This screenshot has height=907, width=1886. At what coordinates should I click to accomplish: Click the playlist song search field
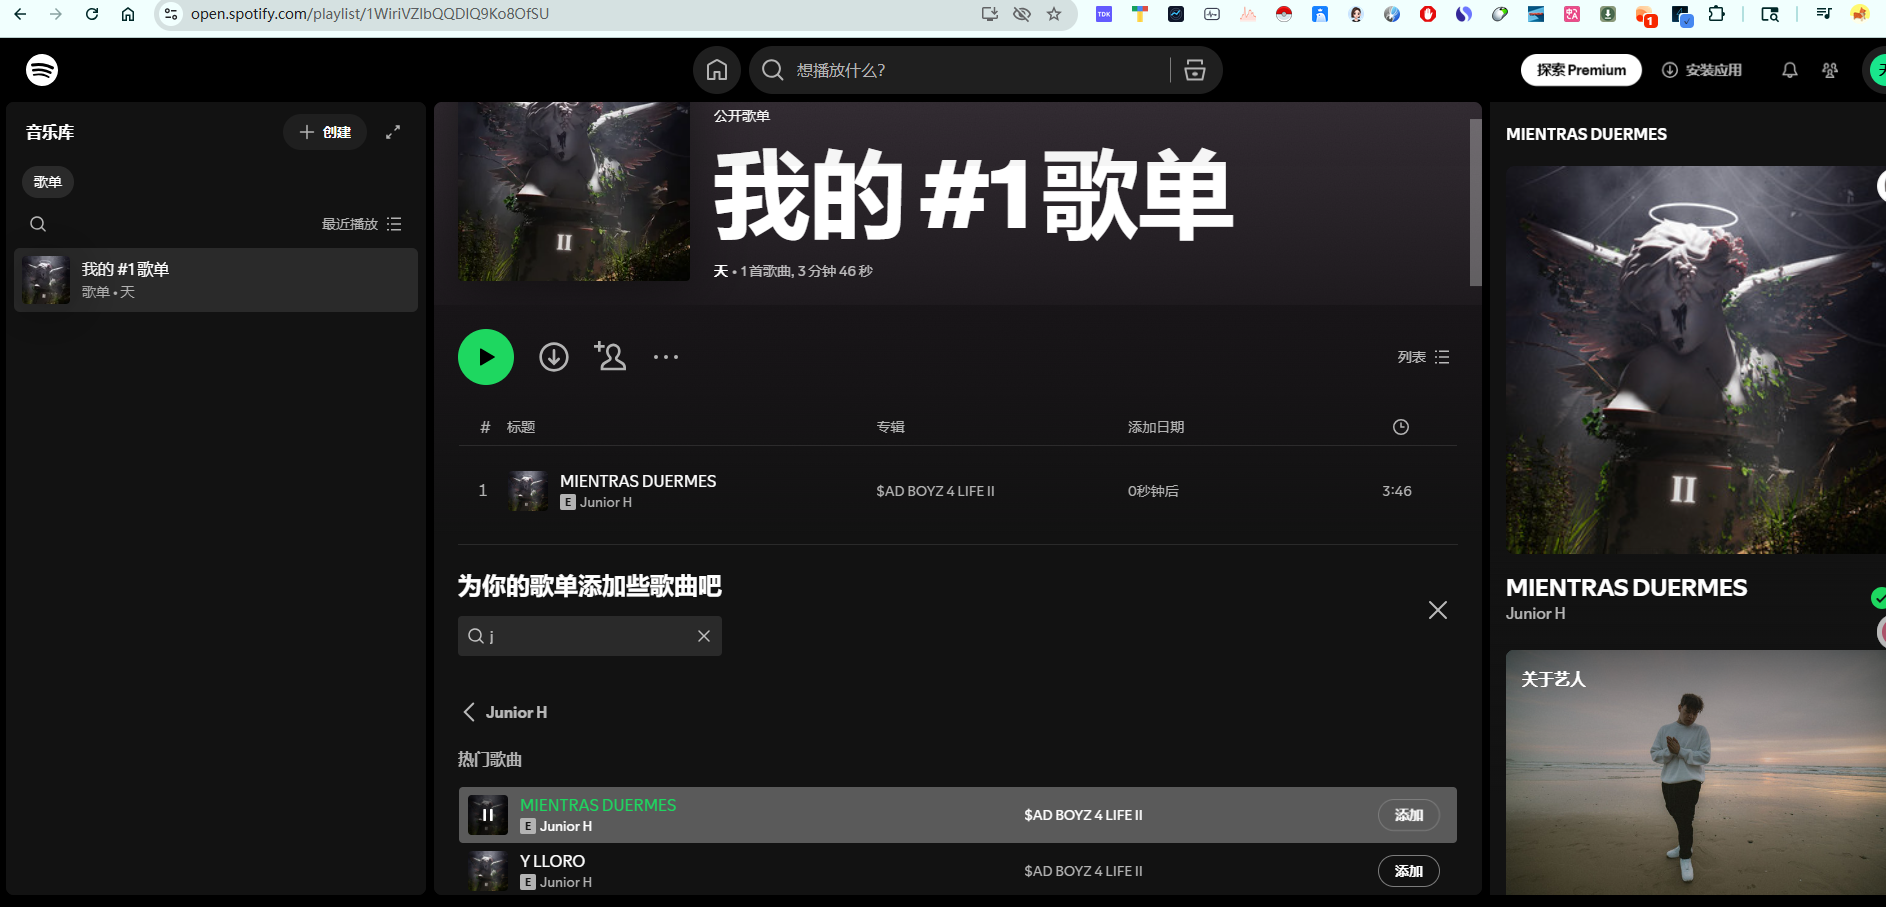pos(590,636)
